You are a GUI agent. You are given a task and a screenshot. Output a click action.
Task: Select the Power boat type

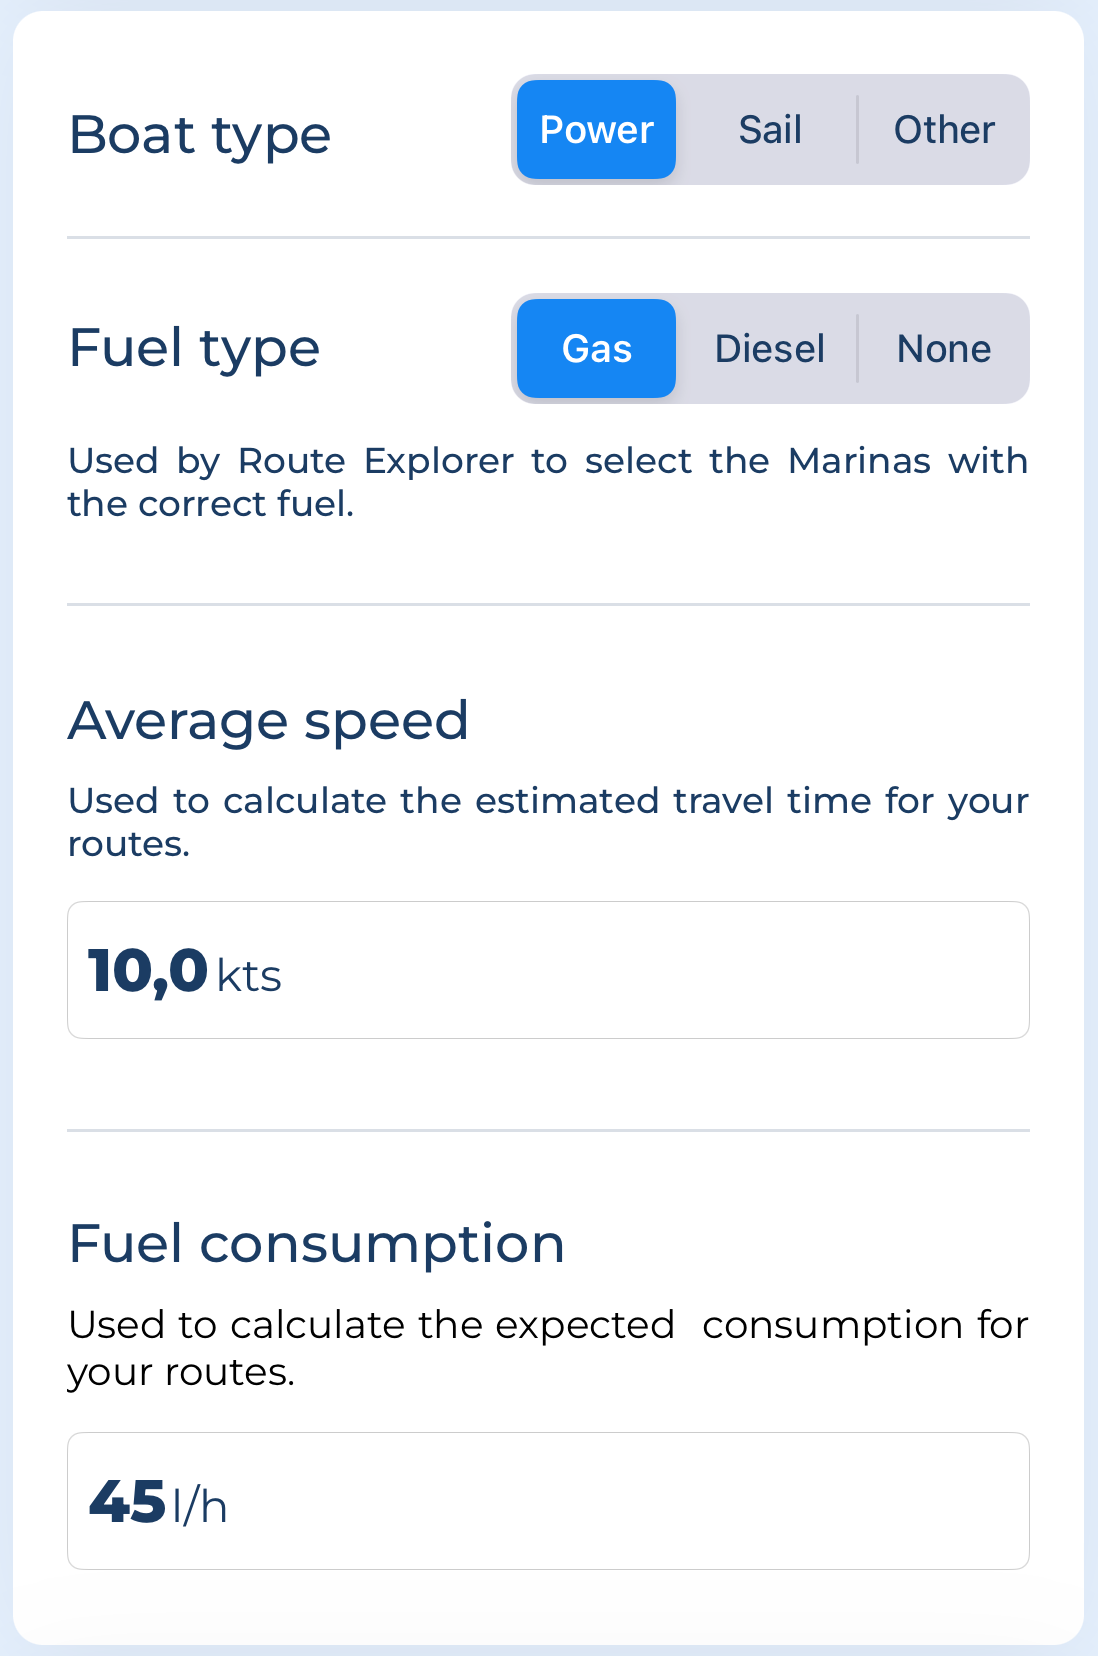[596, 130]
